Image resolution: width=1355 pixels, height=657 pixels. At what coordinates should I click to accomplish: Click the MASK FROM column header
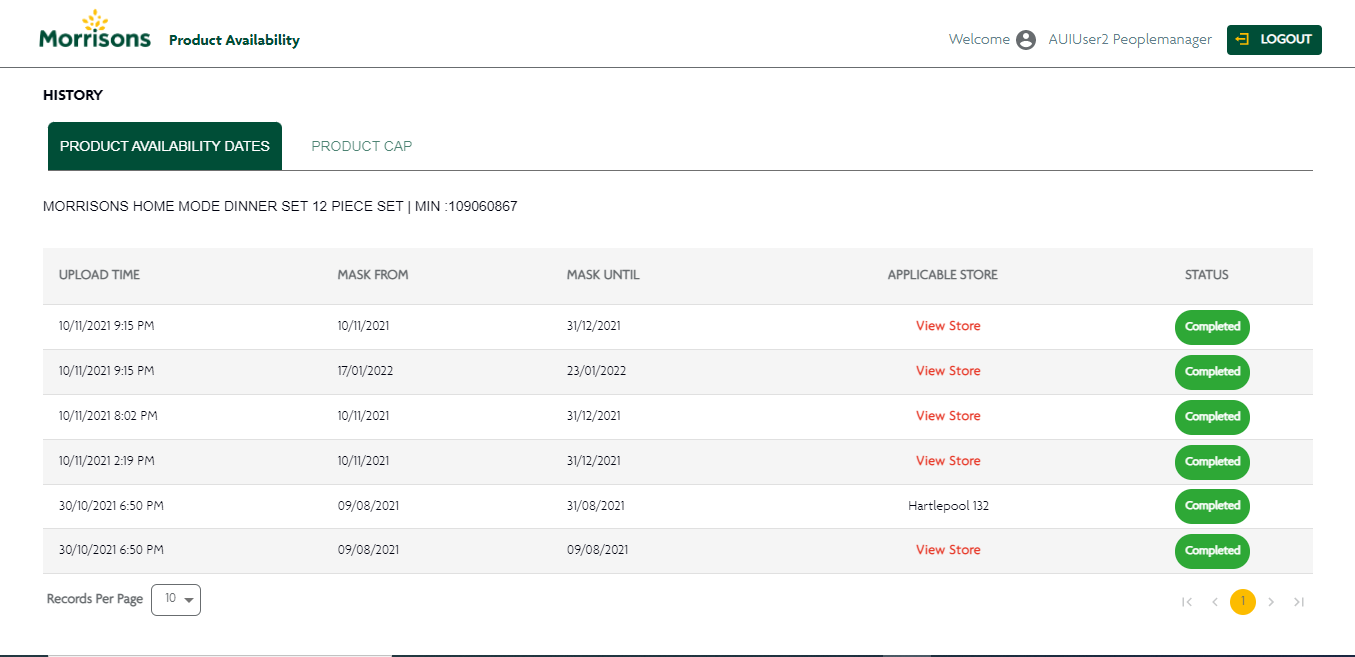tap(373, 275)
